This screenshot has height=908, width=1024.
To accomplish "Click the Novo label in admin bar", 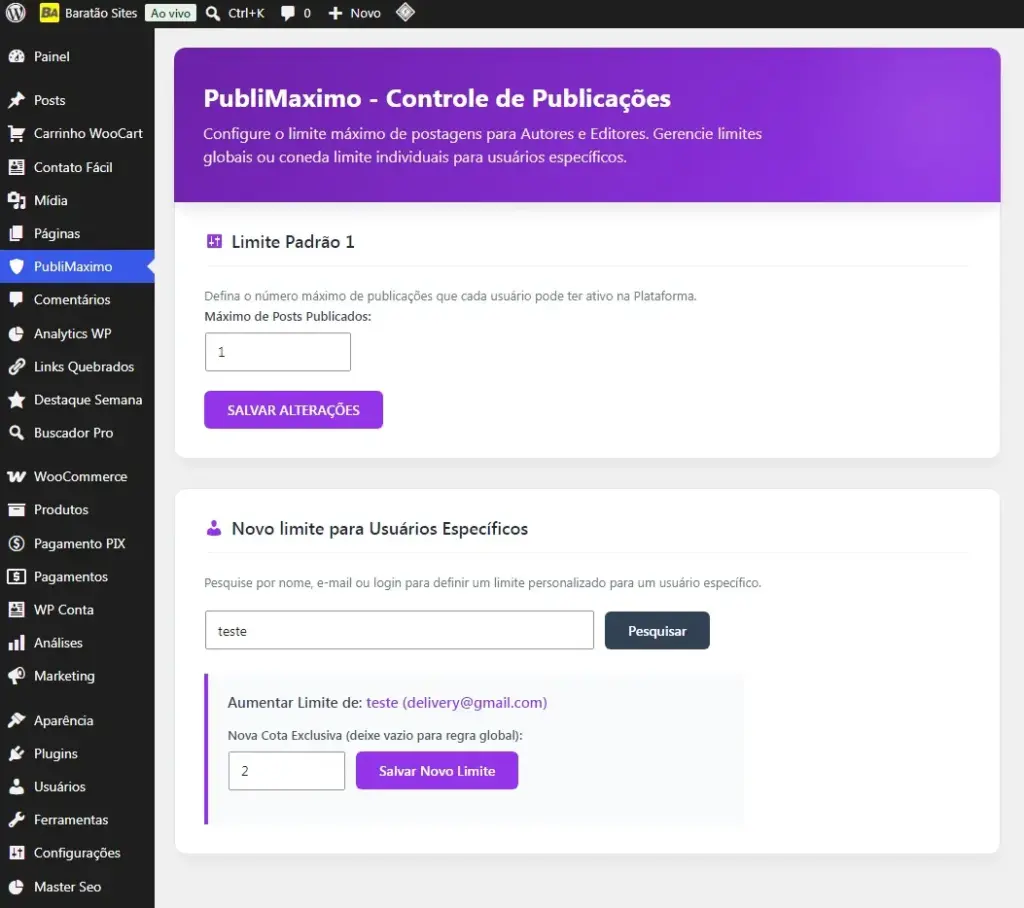I will (366, 13).
